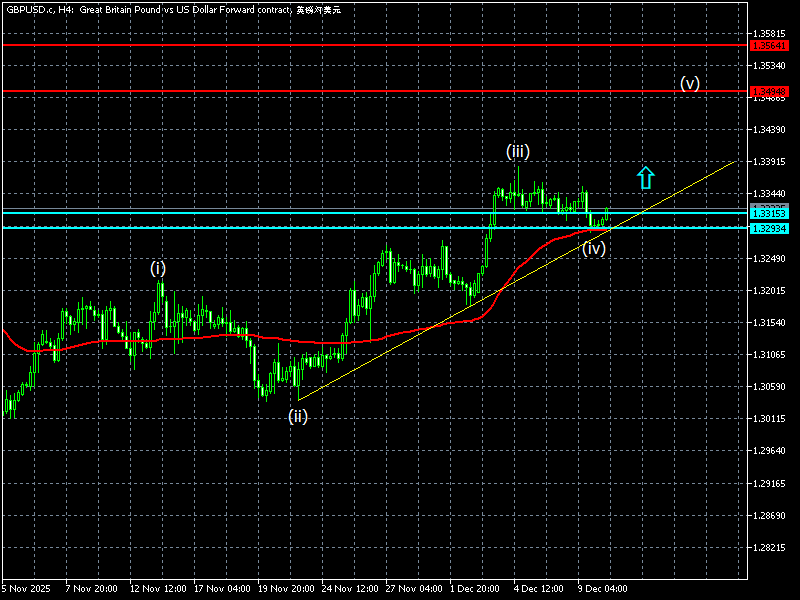The height and width of the screenshot is (600, 800).
Task: Select the (v) wave label
Action: pos(690,84)
